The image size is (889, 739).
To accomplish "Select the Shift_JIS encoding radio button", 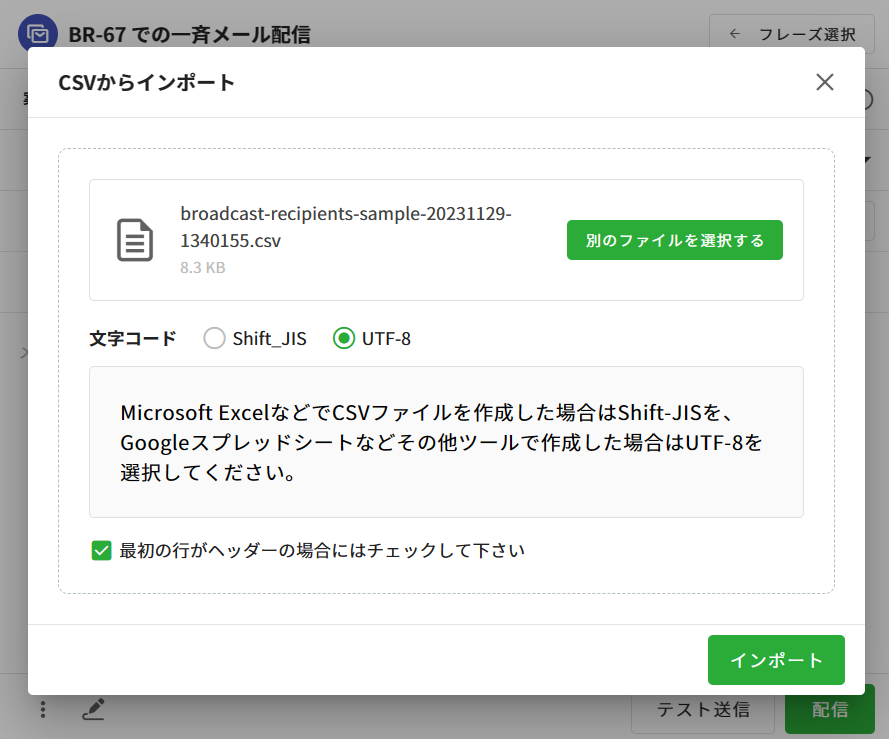I will (x=214, y=338).
